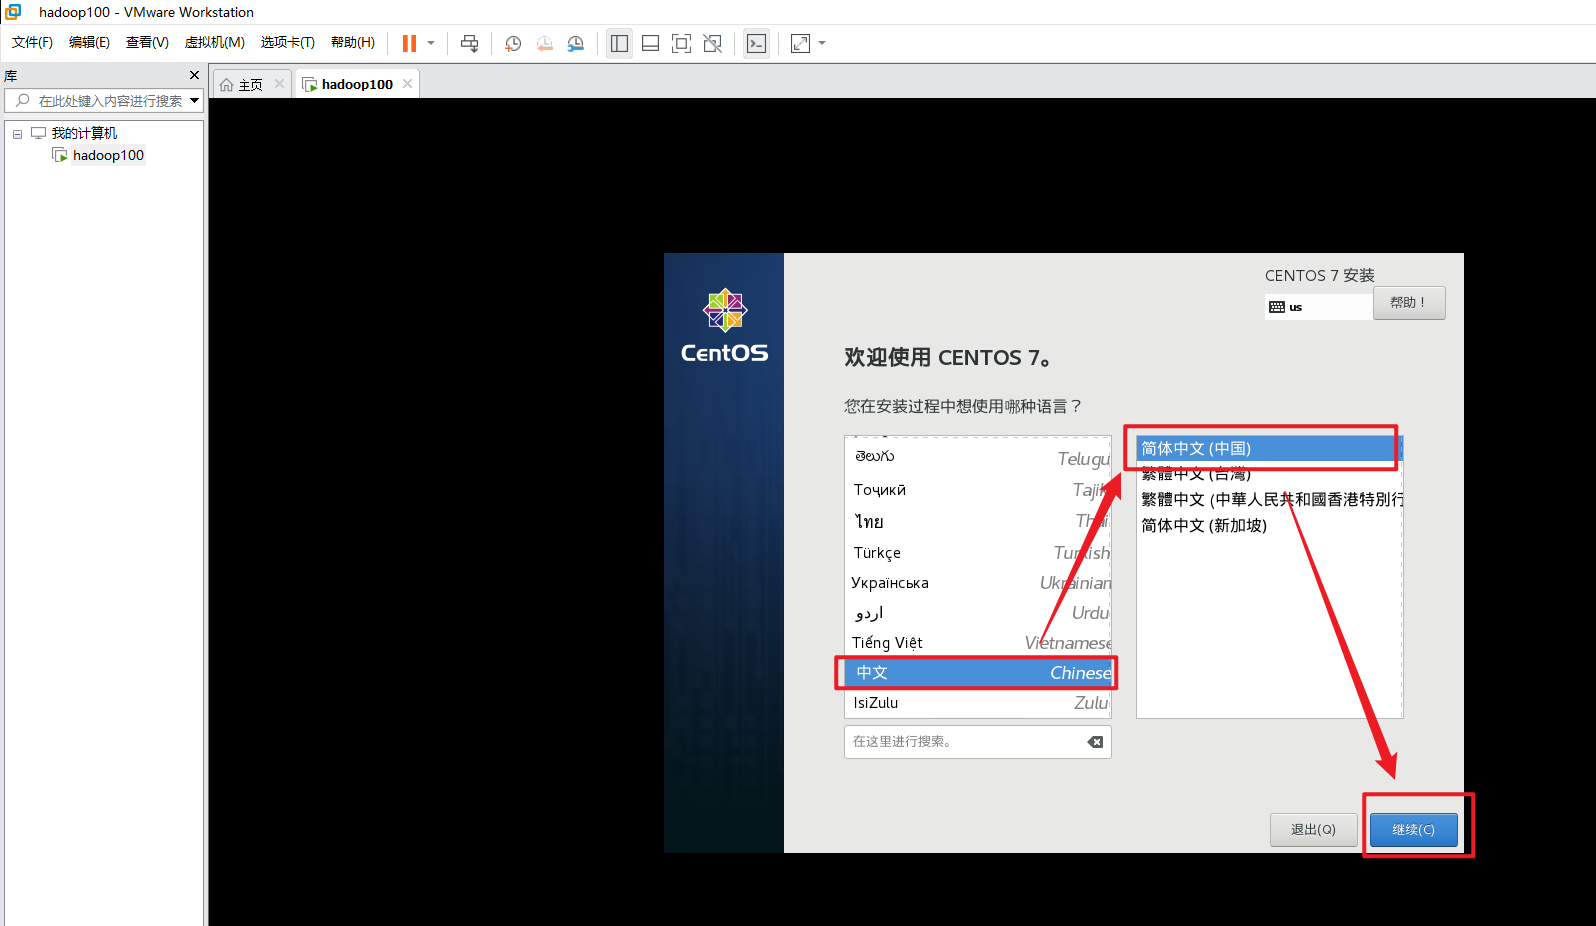This screenshot has width=1596, height=926.
Task: Select Українська in the language list
Action: (x=978, y=583)
